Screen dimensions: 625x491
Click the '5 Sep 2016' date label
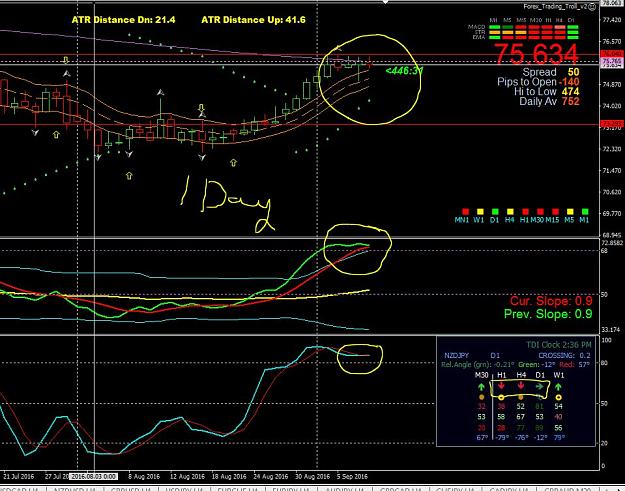point(352,476)
